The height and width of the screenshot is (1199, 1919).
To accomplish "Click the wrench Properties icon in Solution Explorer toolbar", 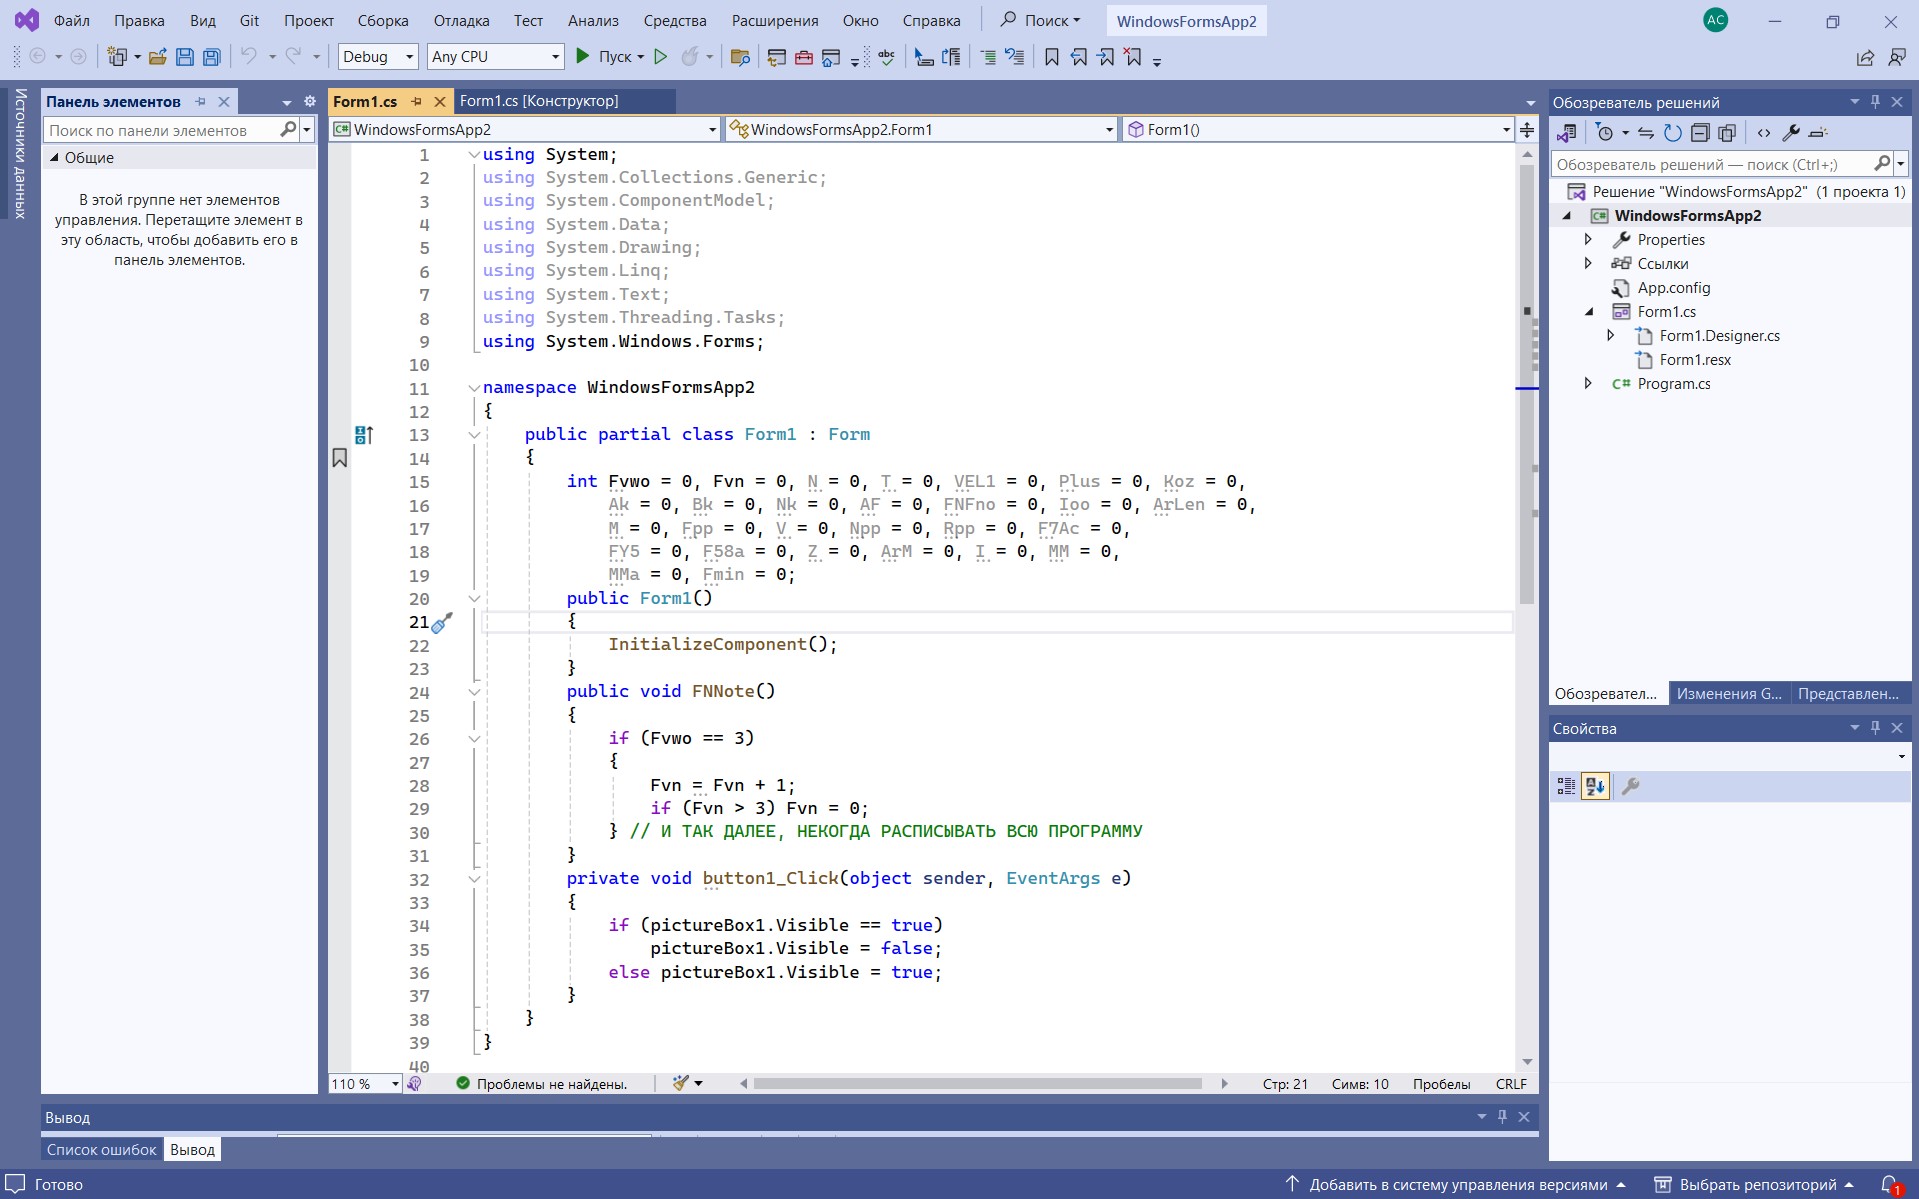I will tap(1791, 133).
